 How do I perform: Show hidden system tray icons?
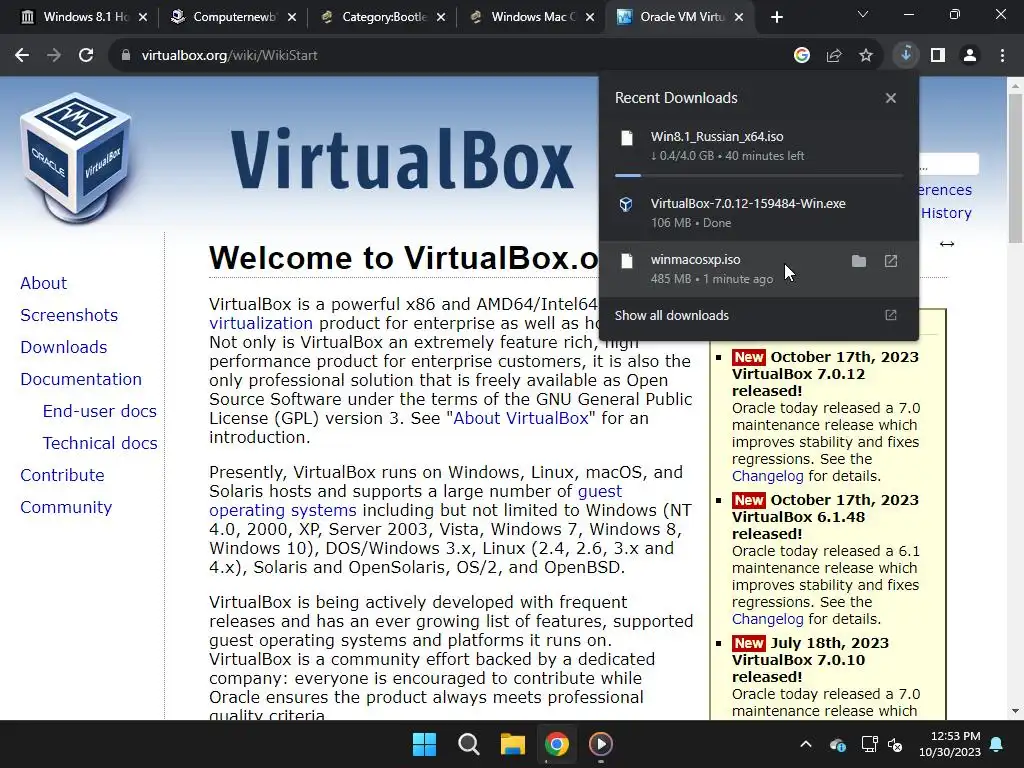[x=806, y=744]
